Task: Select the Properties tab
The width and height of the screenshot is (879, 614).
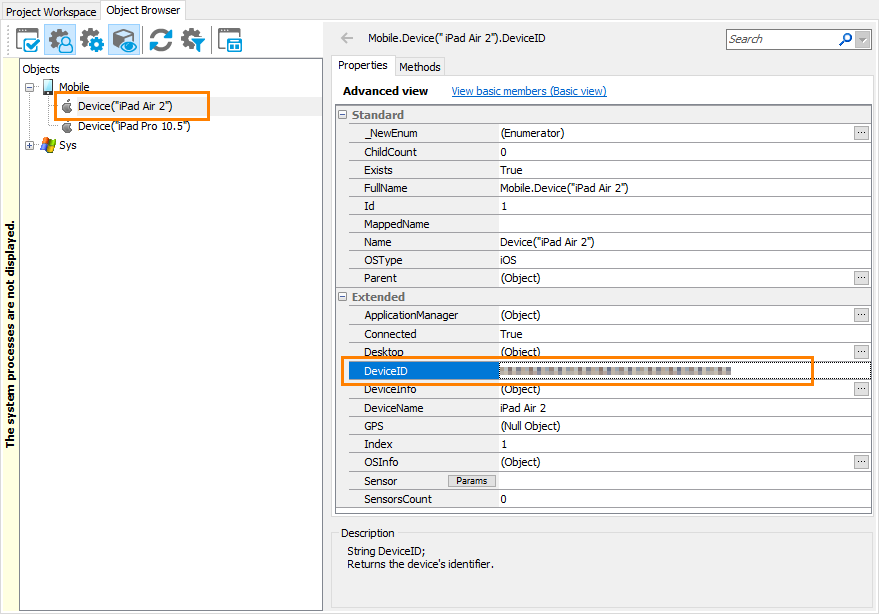Action: click(362, 66)
